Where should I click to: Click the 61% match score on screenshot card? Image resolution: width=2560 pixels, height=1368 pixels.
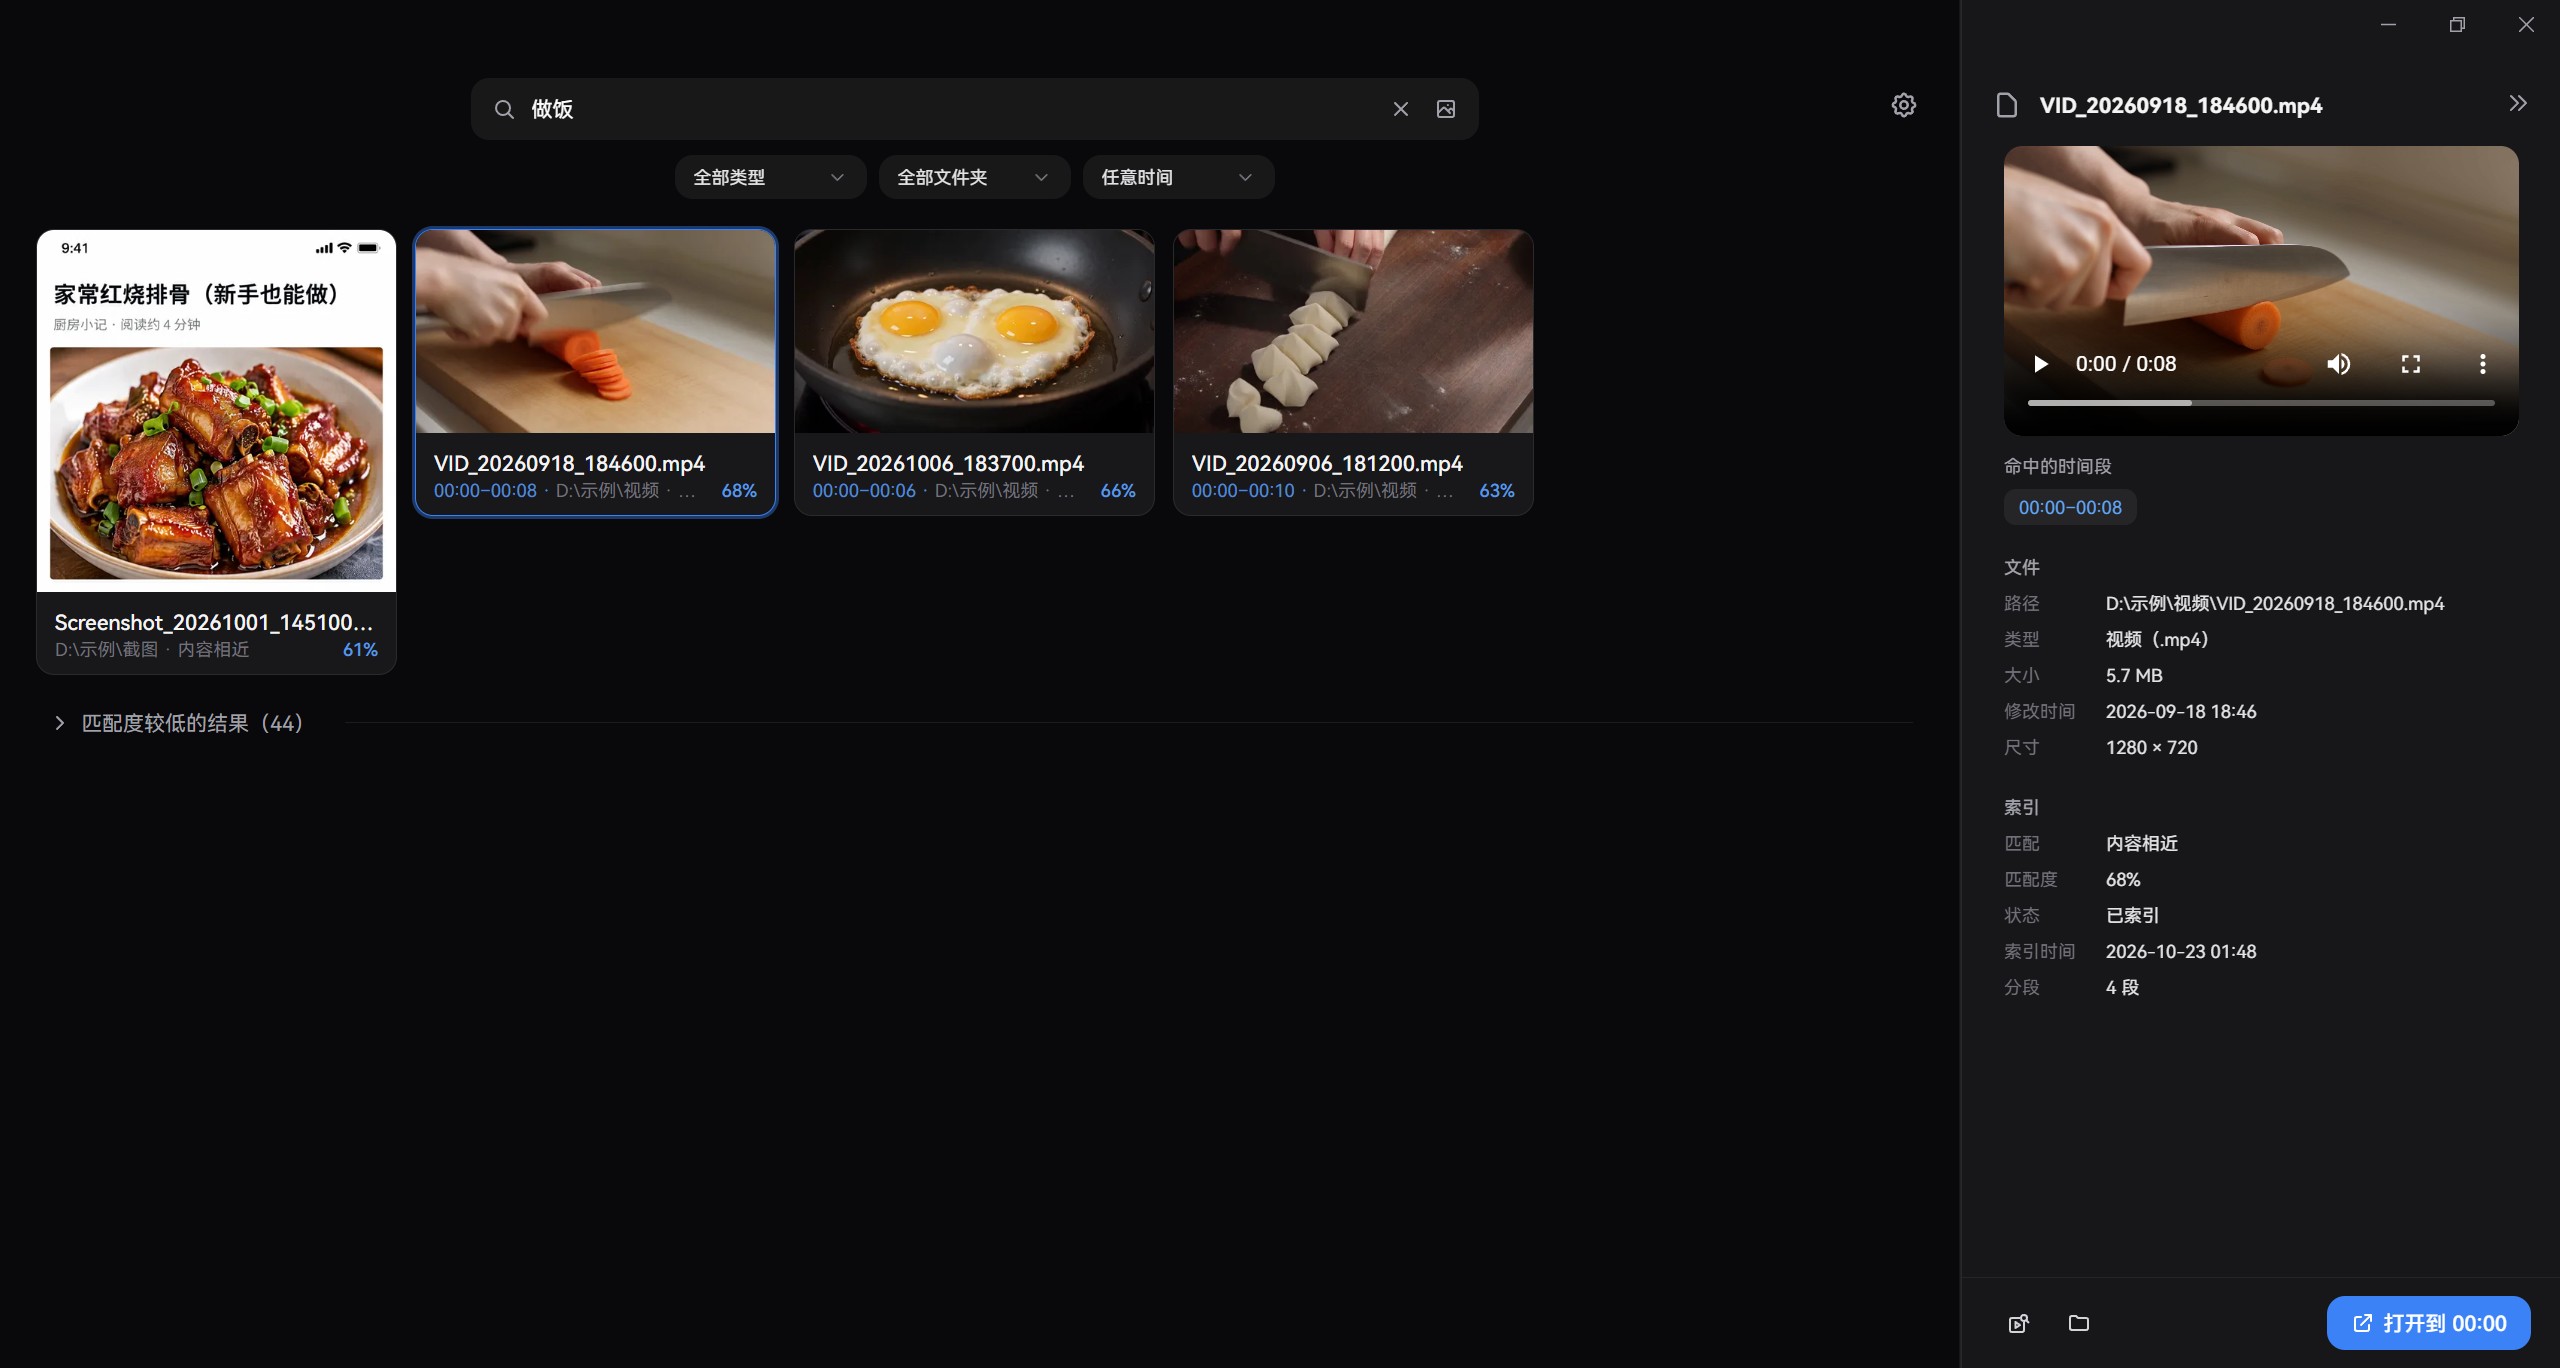coord(360,650)
